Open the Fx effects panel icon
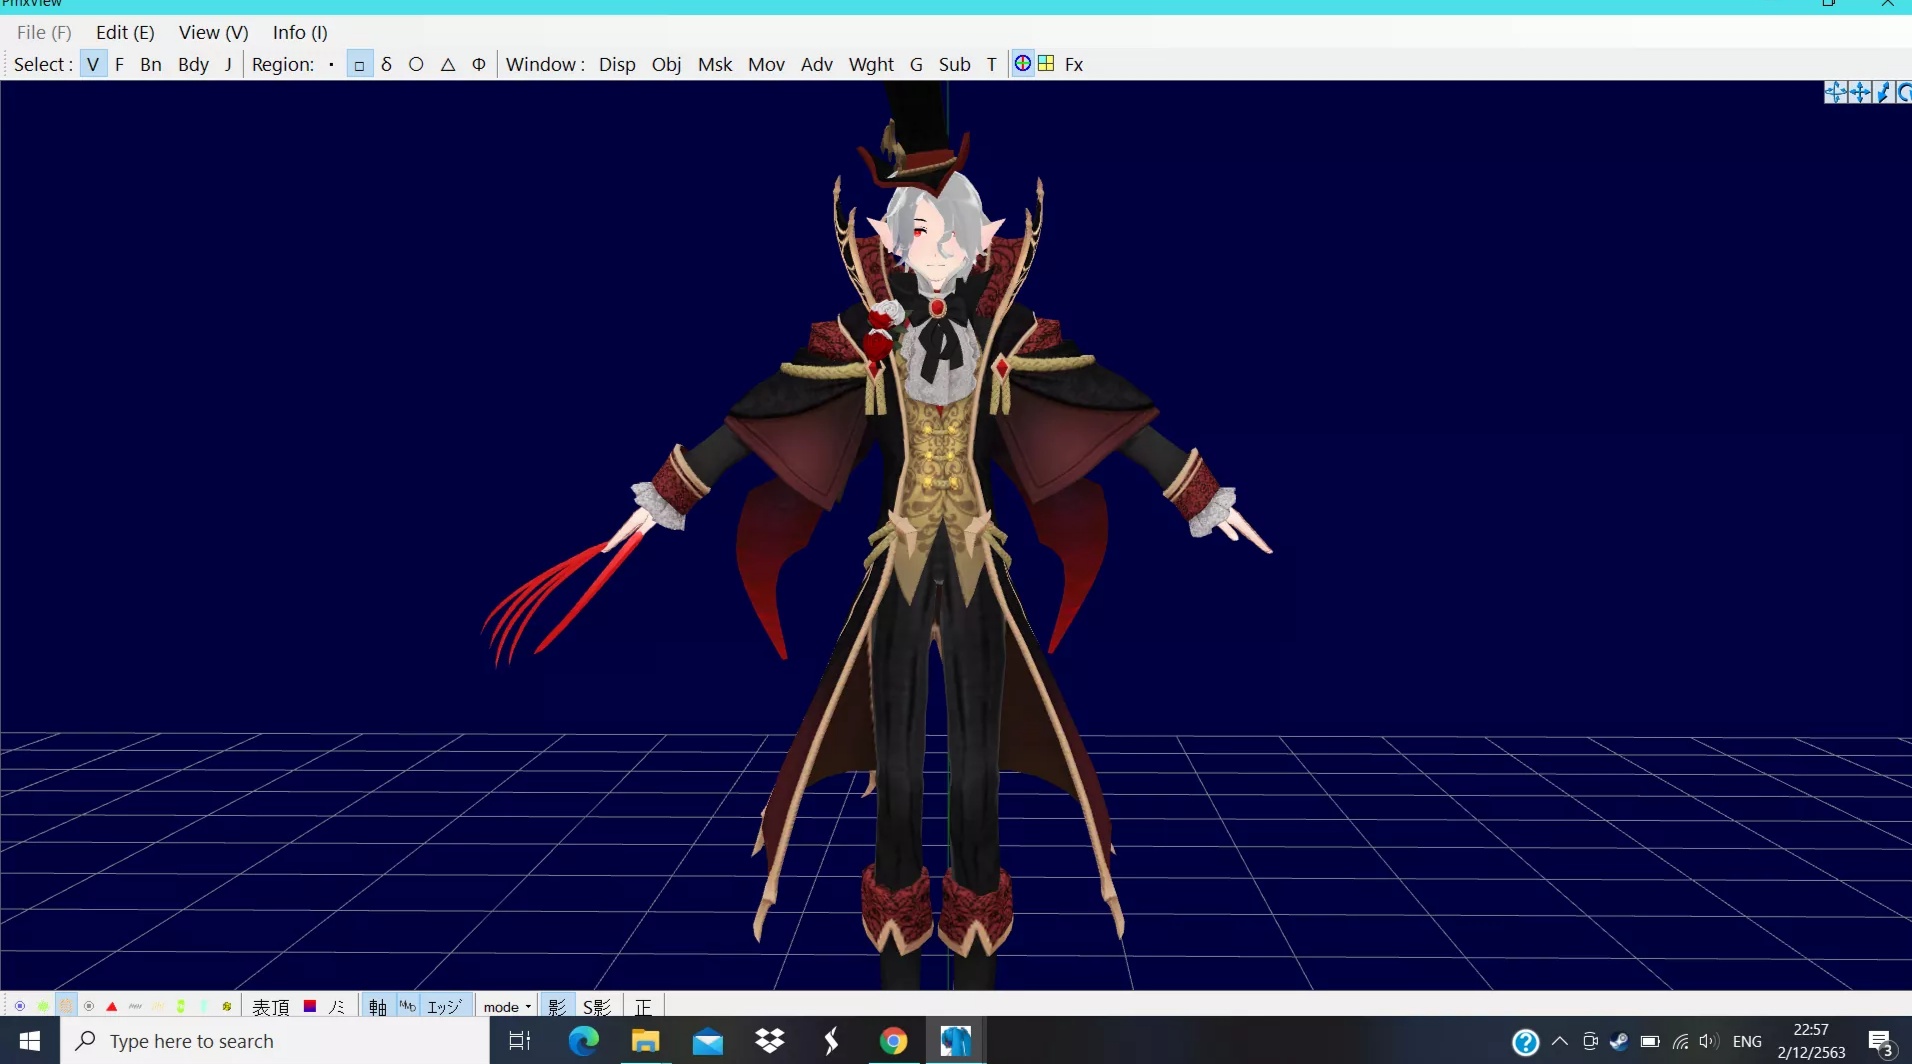The image size is (1912, 1064). (1072, 63)
